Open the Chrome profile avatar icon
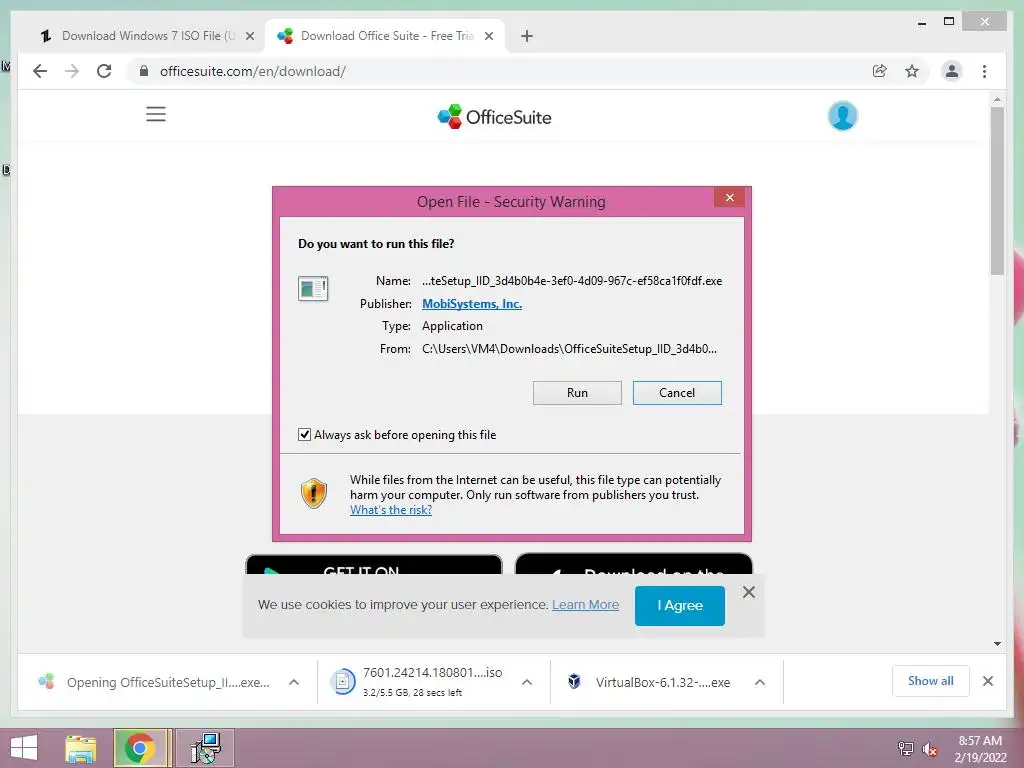Viewport: 1024px width, 768px height. 952,71
